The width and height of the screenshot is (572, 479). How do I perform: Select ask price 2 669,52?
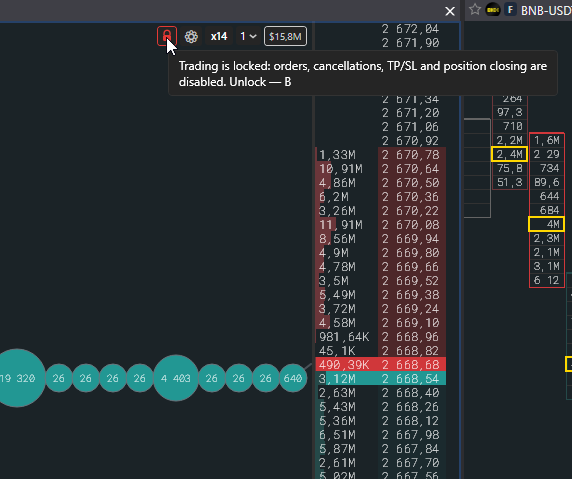(411, 281)
